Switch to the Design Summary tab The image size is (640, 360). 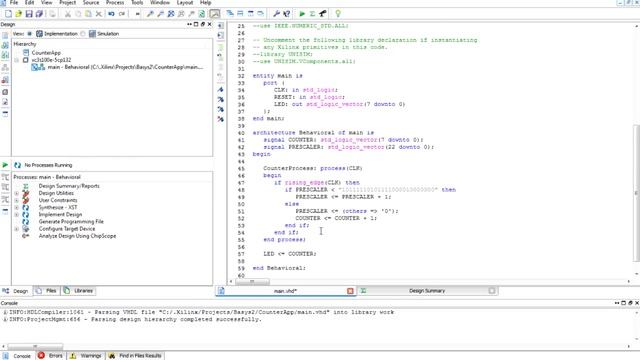click(x=427, y=291)
